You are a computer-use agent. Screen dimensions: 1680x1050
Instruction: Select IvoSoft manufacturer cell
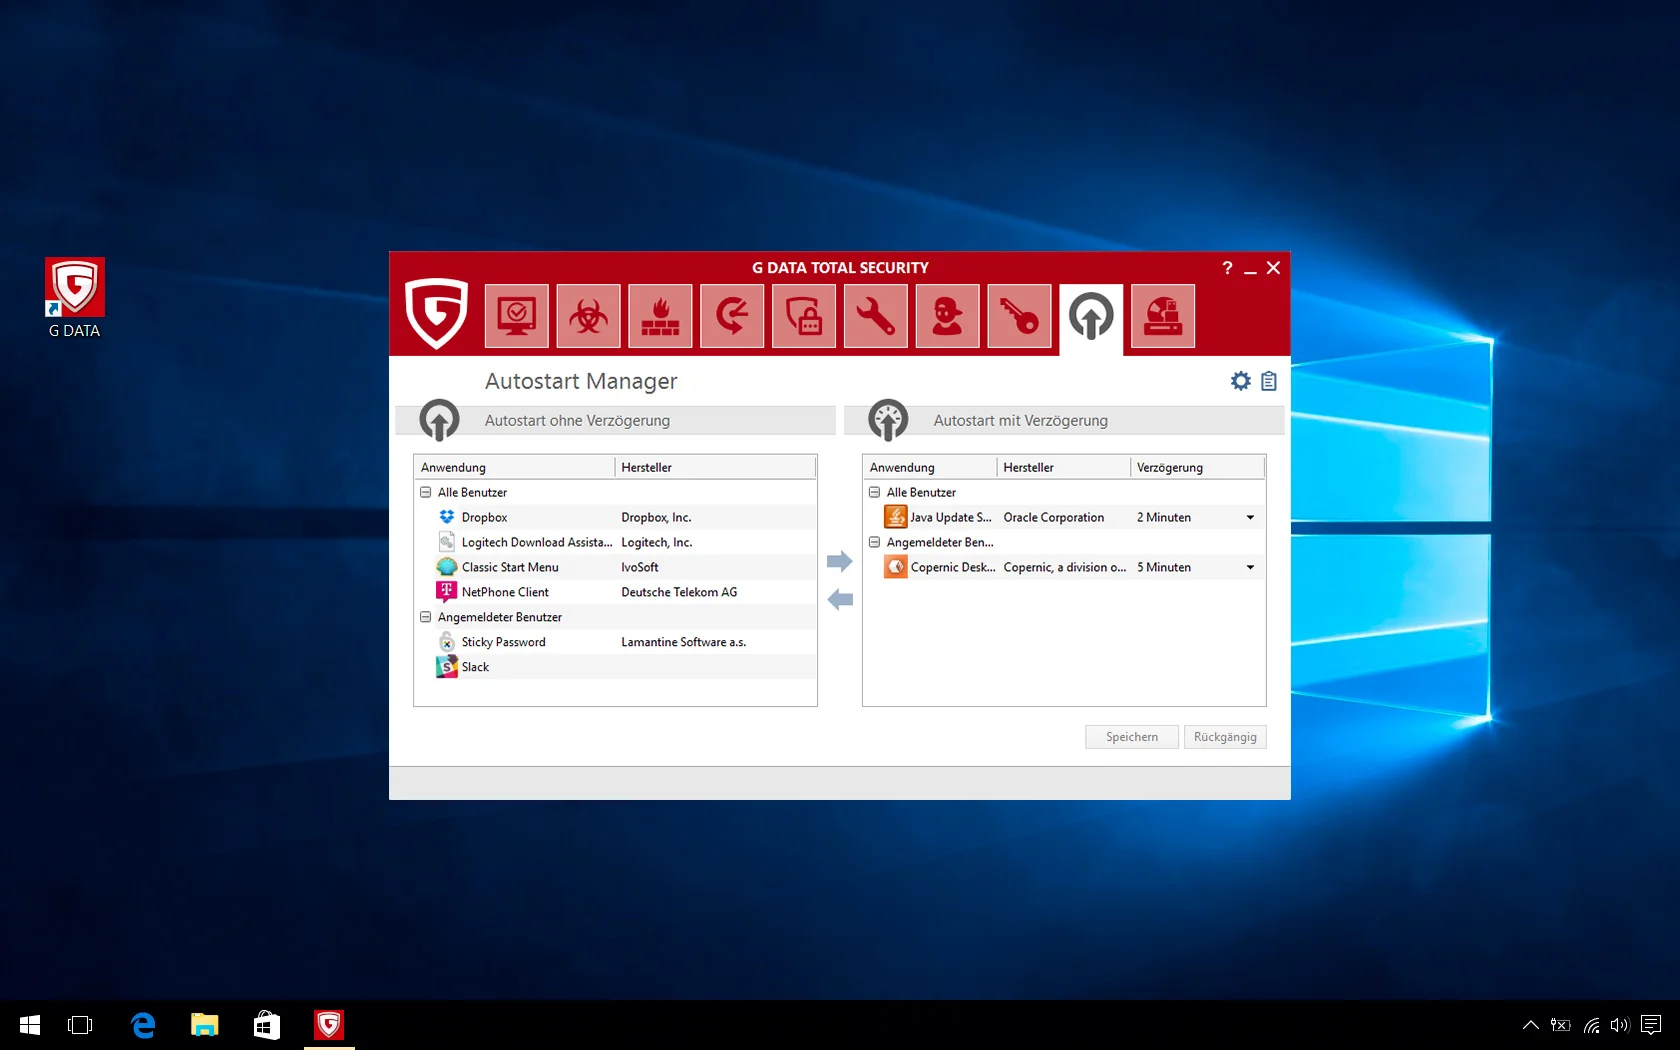[640, 567]
